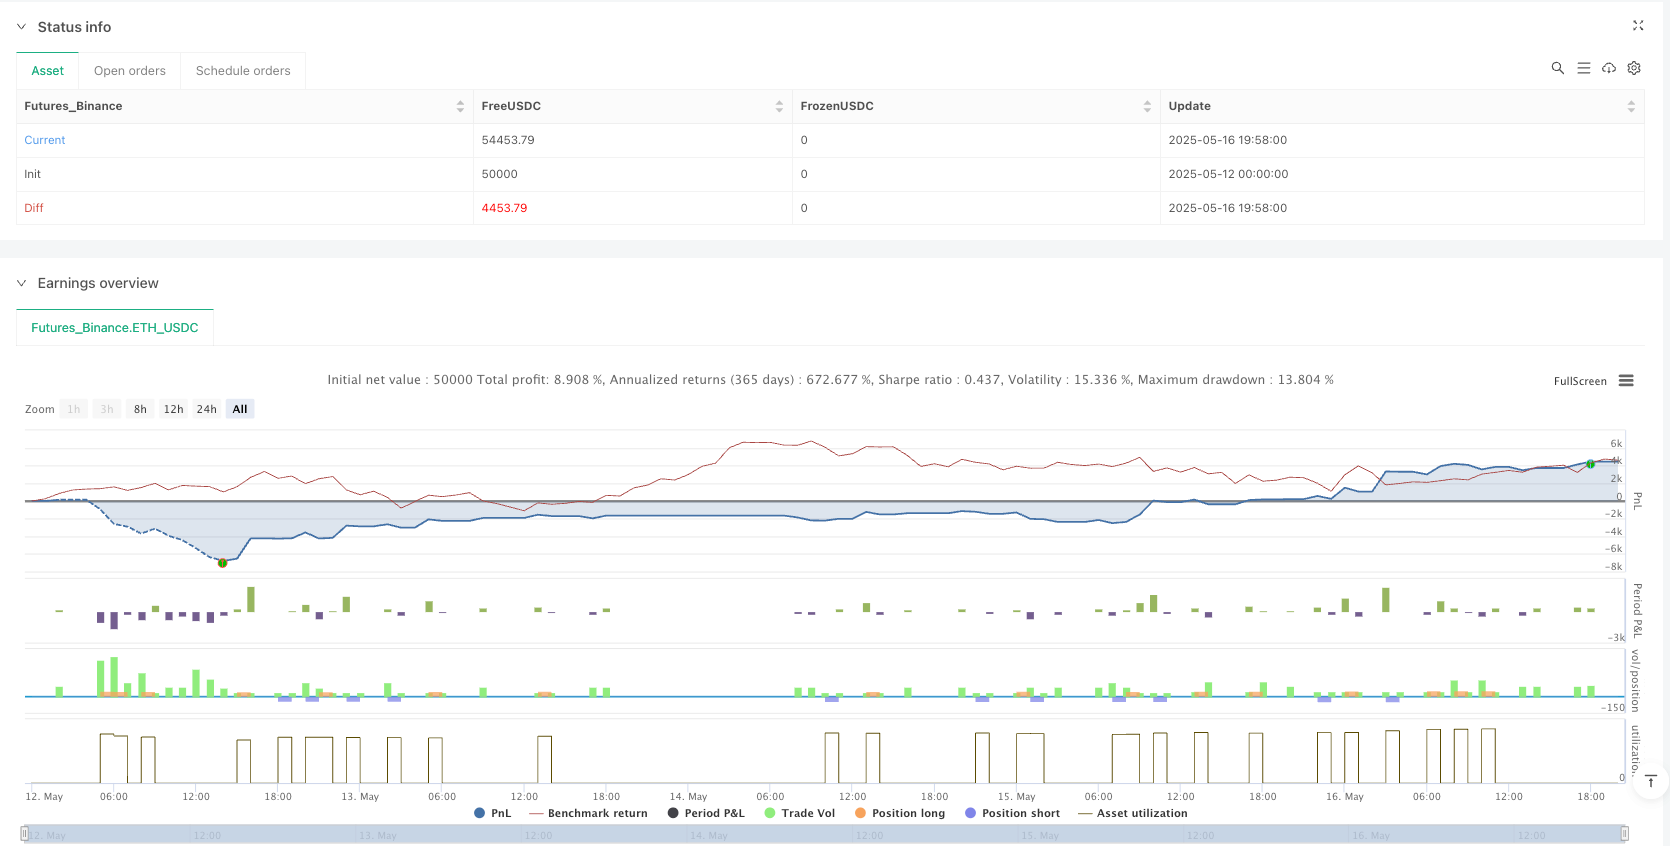Hide the Trade Vol legend series
This screenshot has width=1670, height=846.
pos(799,813)
